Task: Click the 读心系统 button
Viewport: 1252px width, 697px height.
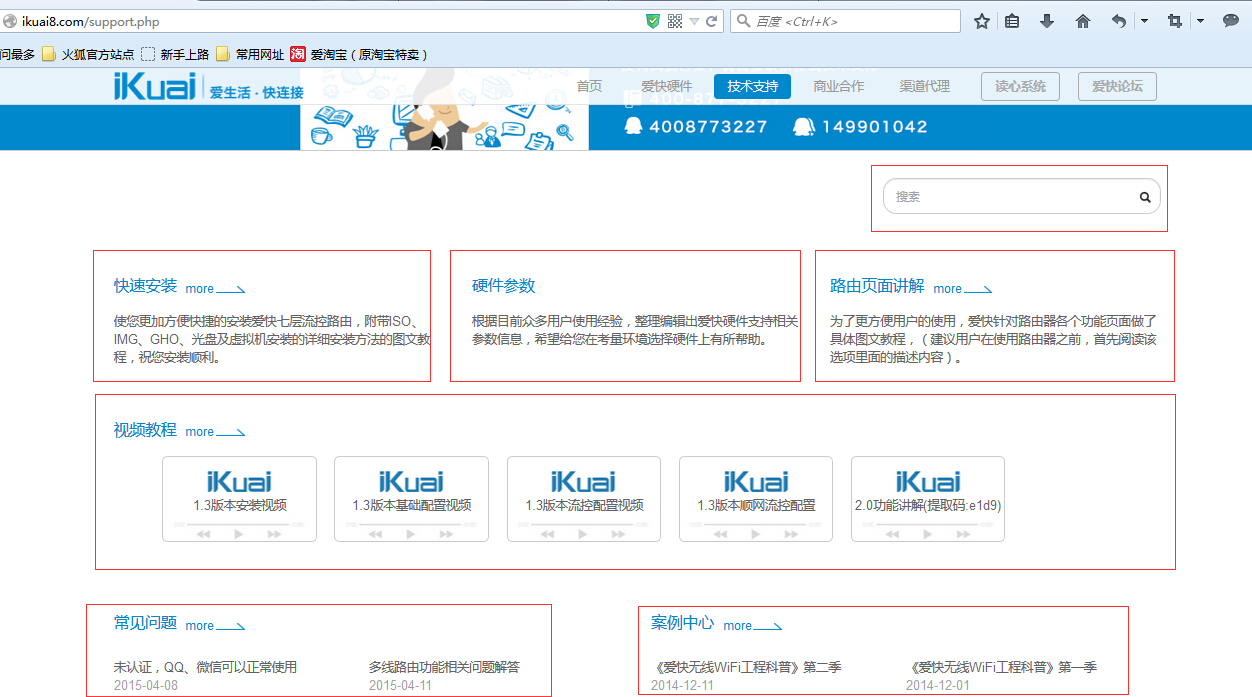Action: coord(1020,86)
